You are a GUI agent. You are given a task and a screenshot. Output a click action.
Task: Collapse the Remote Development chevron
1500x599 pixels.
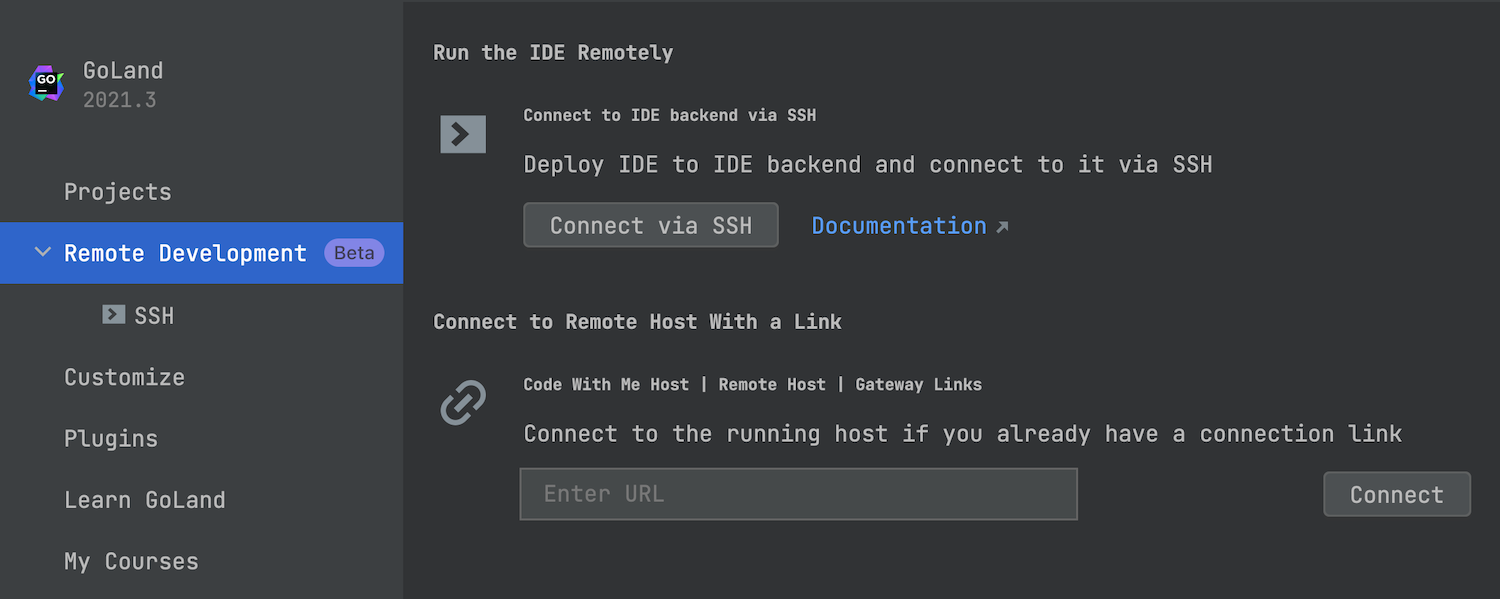pos(42,253)
